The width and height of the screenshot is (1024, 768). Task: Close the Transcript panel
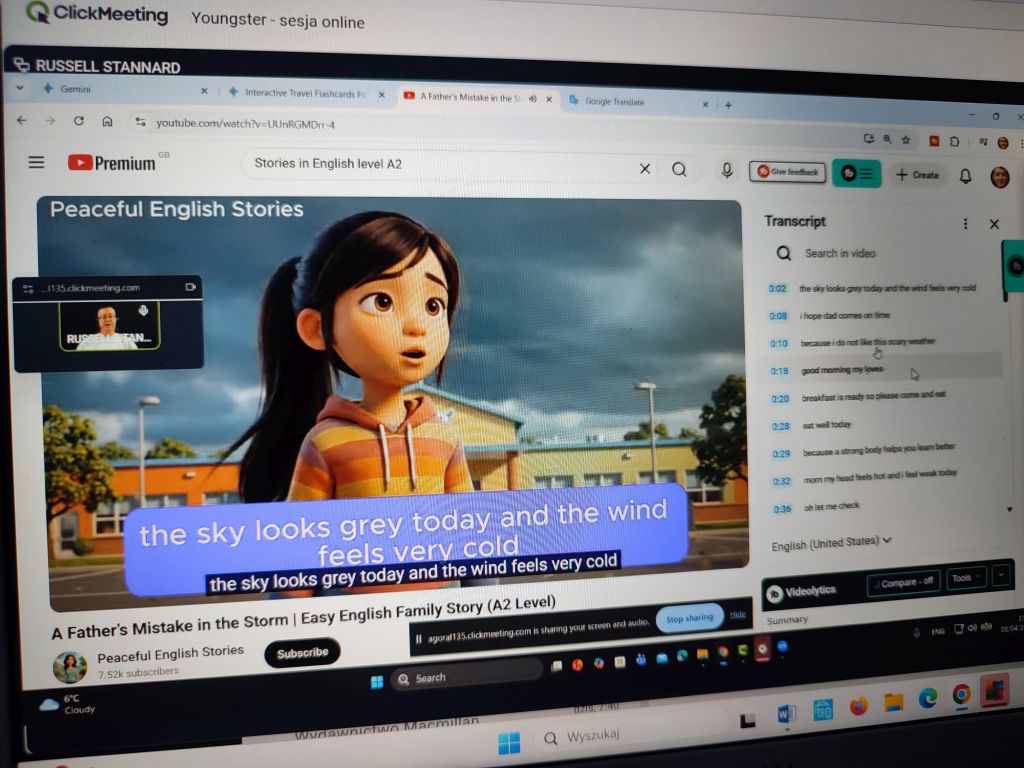[x=994, y=224]
